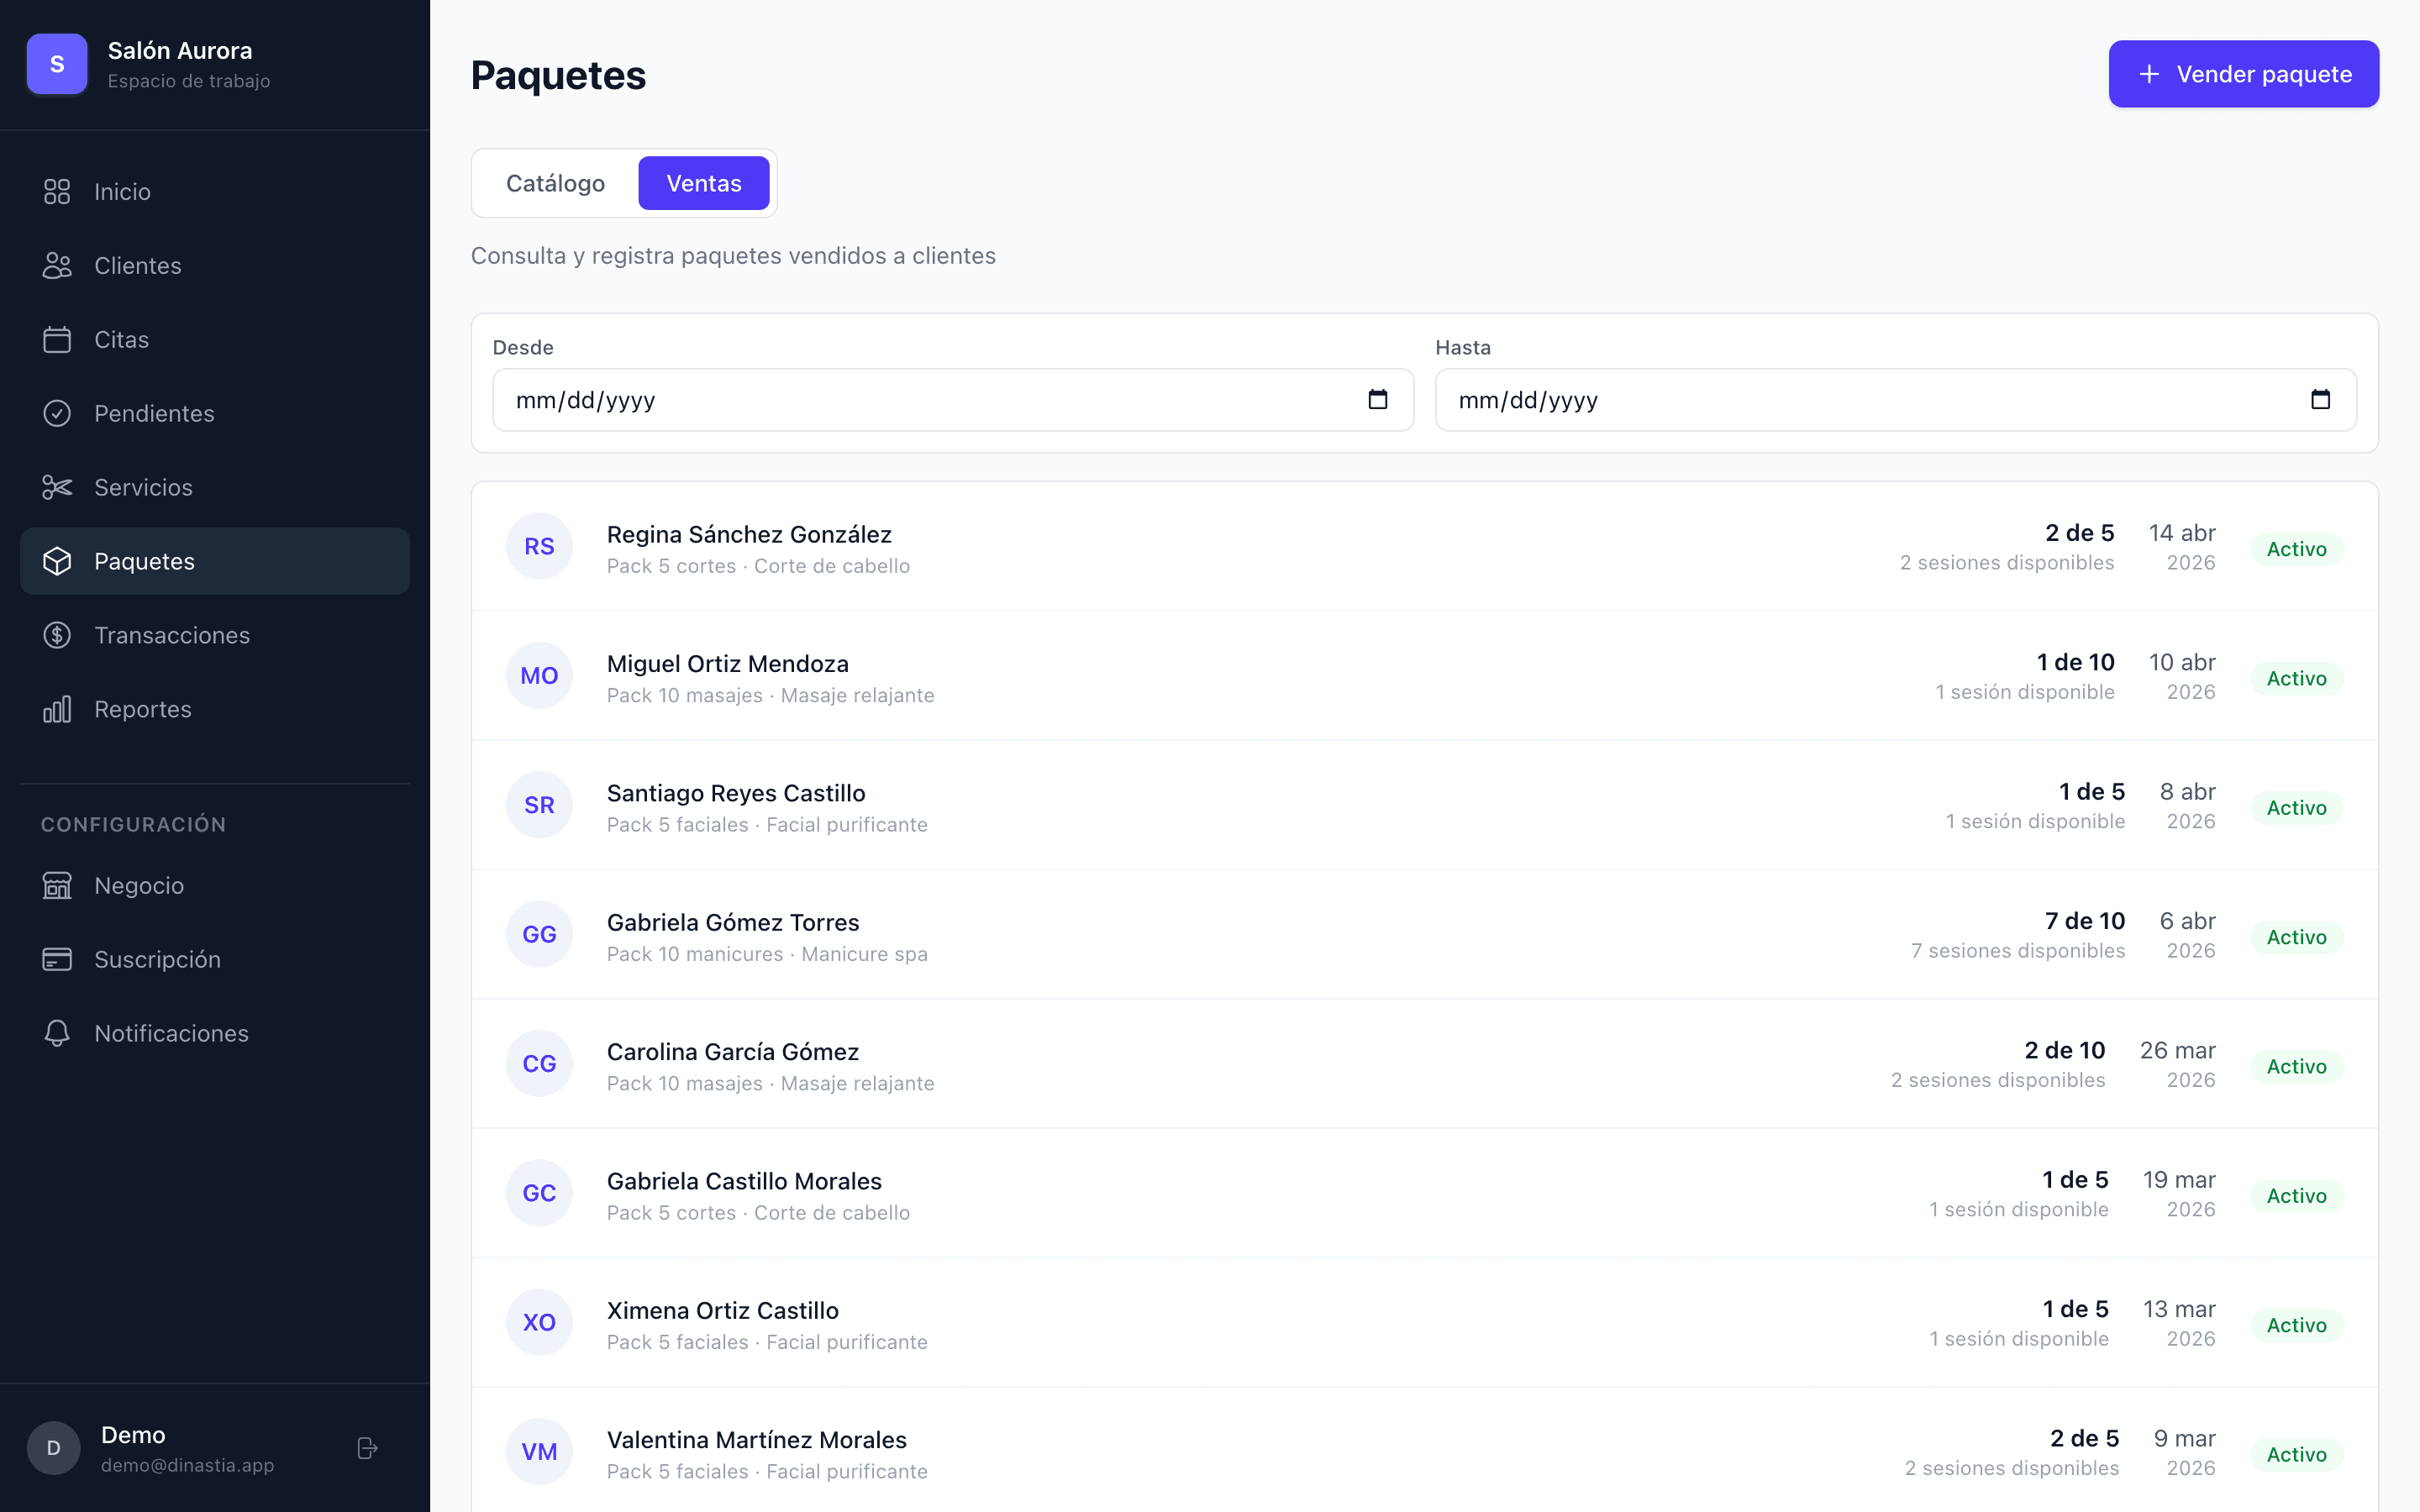This screenshot has width=2420, height=1512.
Task: Open Suscripción settings
Action: (215, 960)
